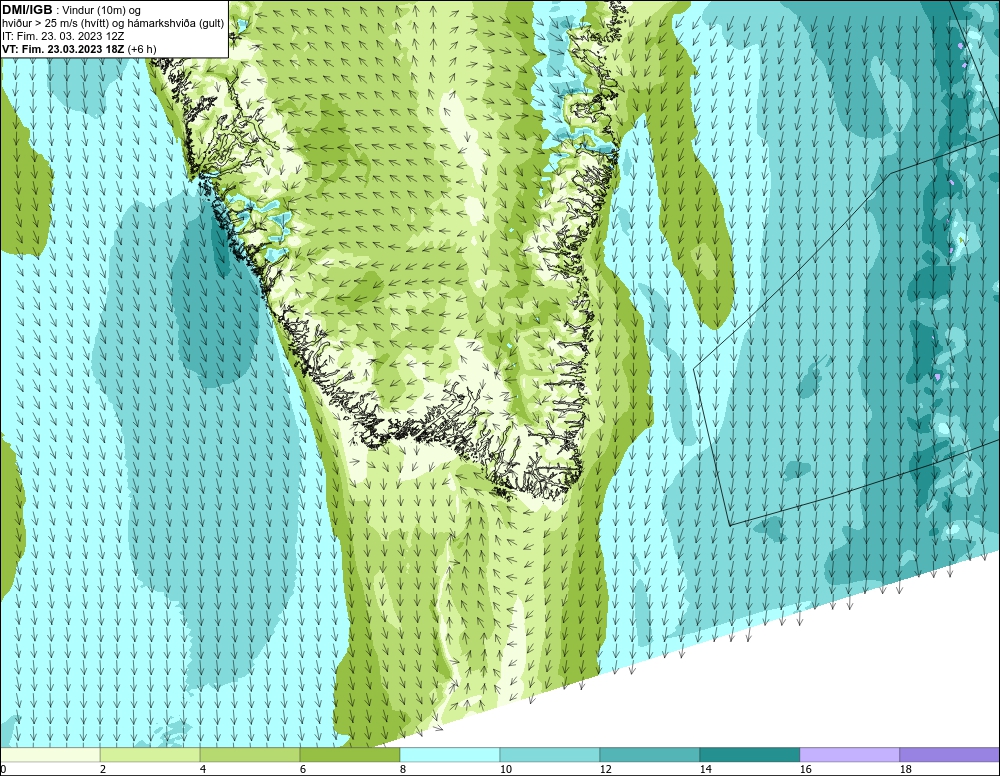The width and height of the screenshot is (1000, 776).
Task: Click the scale label '4'
Action: (x=203, y=769)
